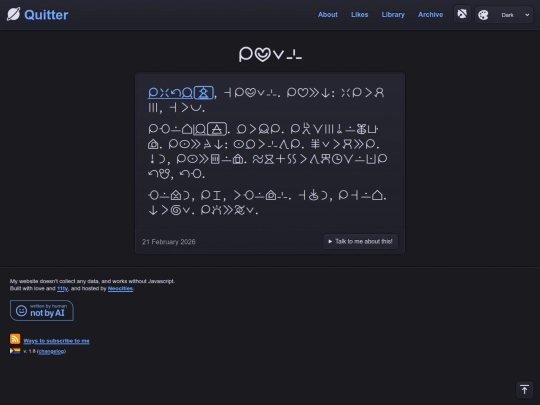Click the back-to-top arrow button

point(525,390)
